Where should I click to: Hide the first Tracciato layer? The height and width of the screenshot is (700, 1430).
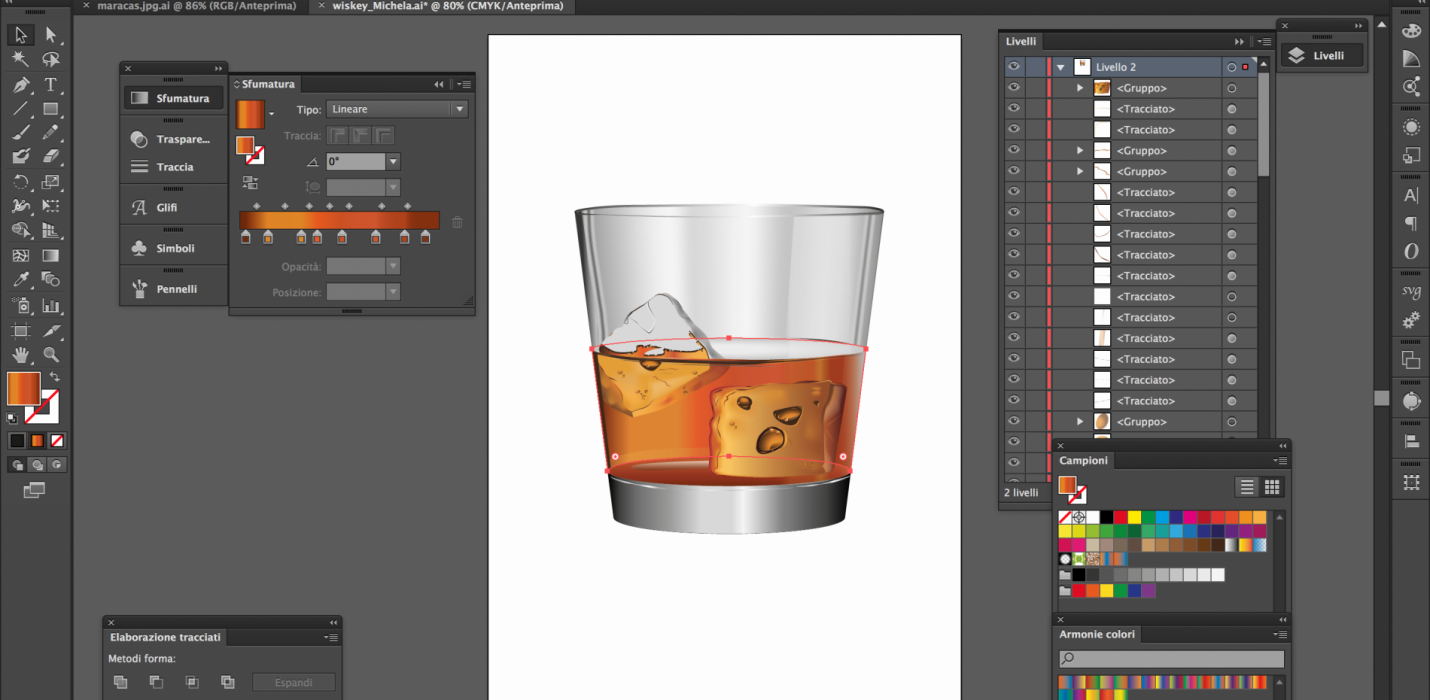[x=1013, y=108]
